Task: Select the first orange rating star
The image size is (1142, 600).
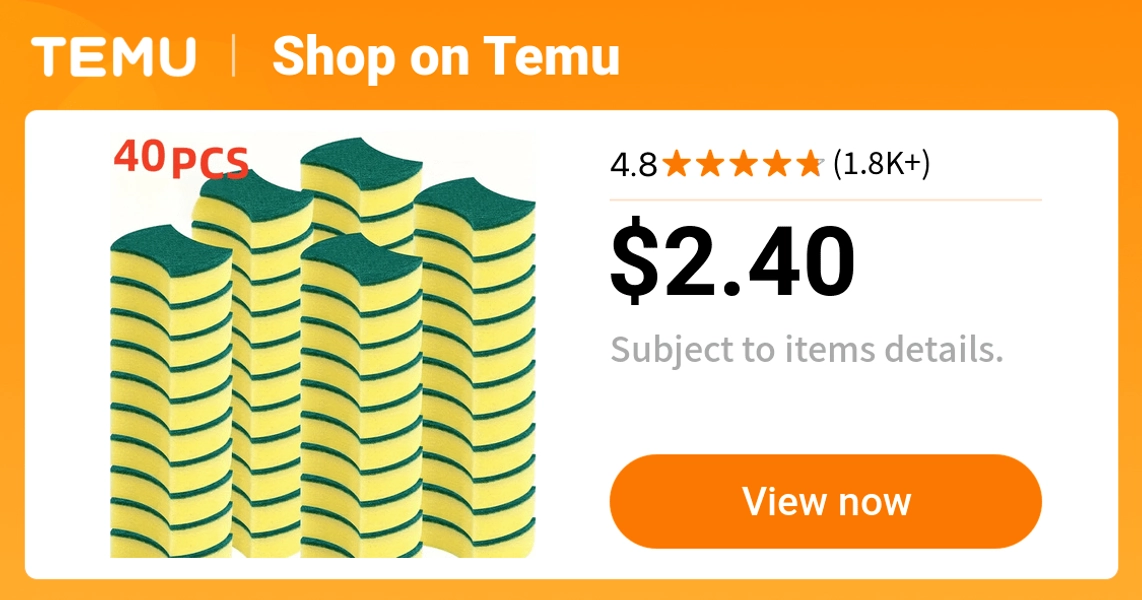Action: coord(677,164)
